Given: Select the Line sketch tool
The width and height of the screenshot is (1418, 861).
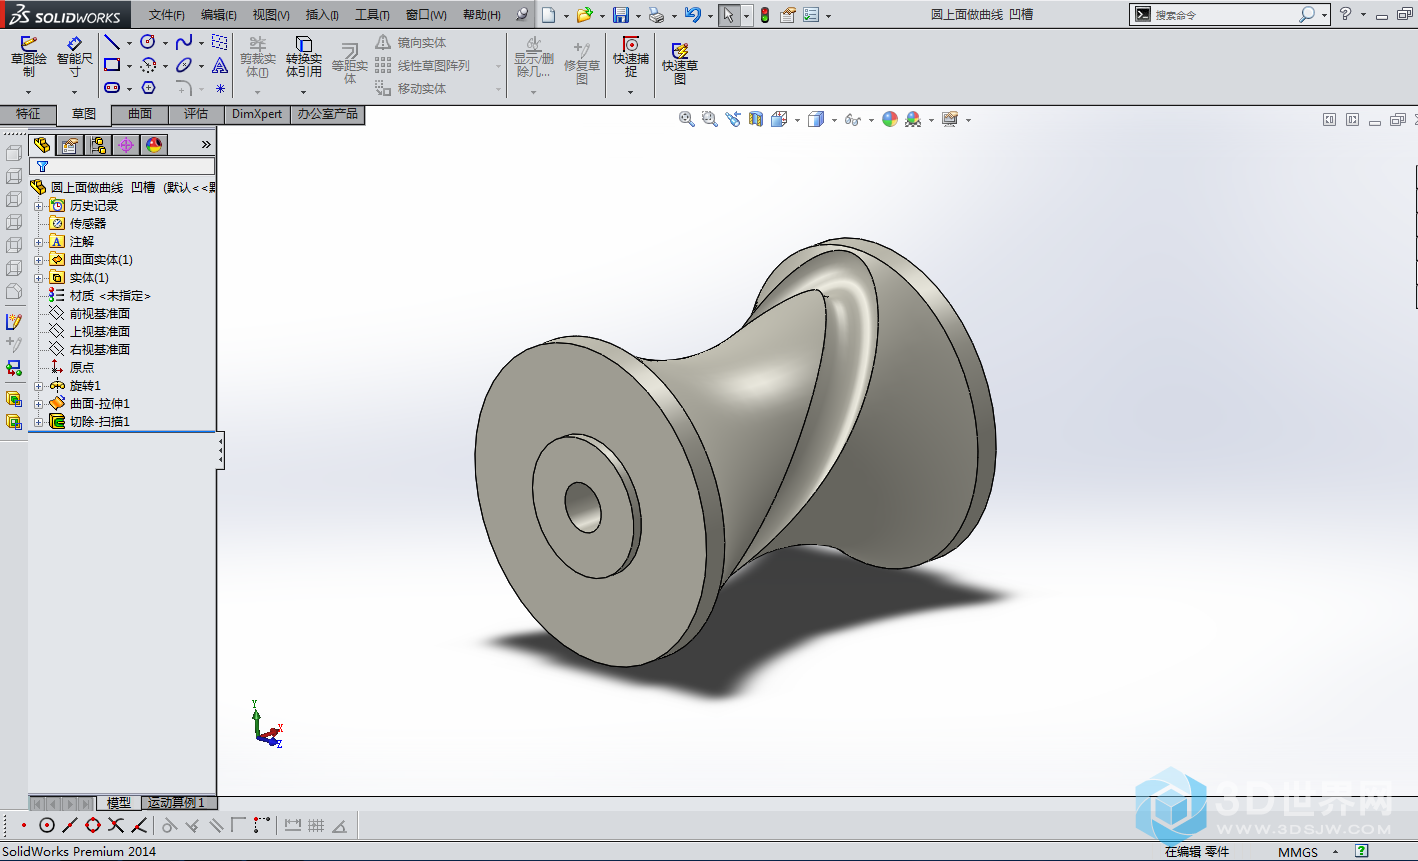Looking at the screenshot, I should pyautogui.click(x=112, y=42).
